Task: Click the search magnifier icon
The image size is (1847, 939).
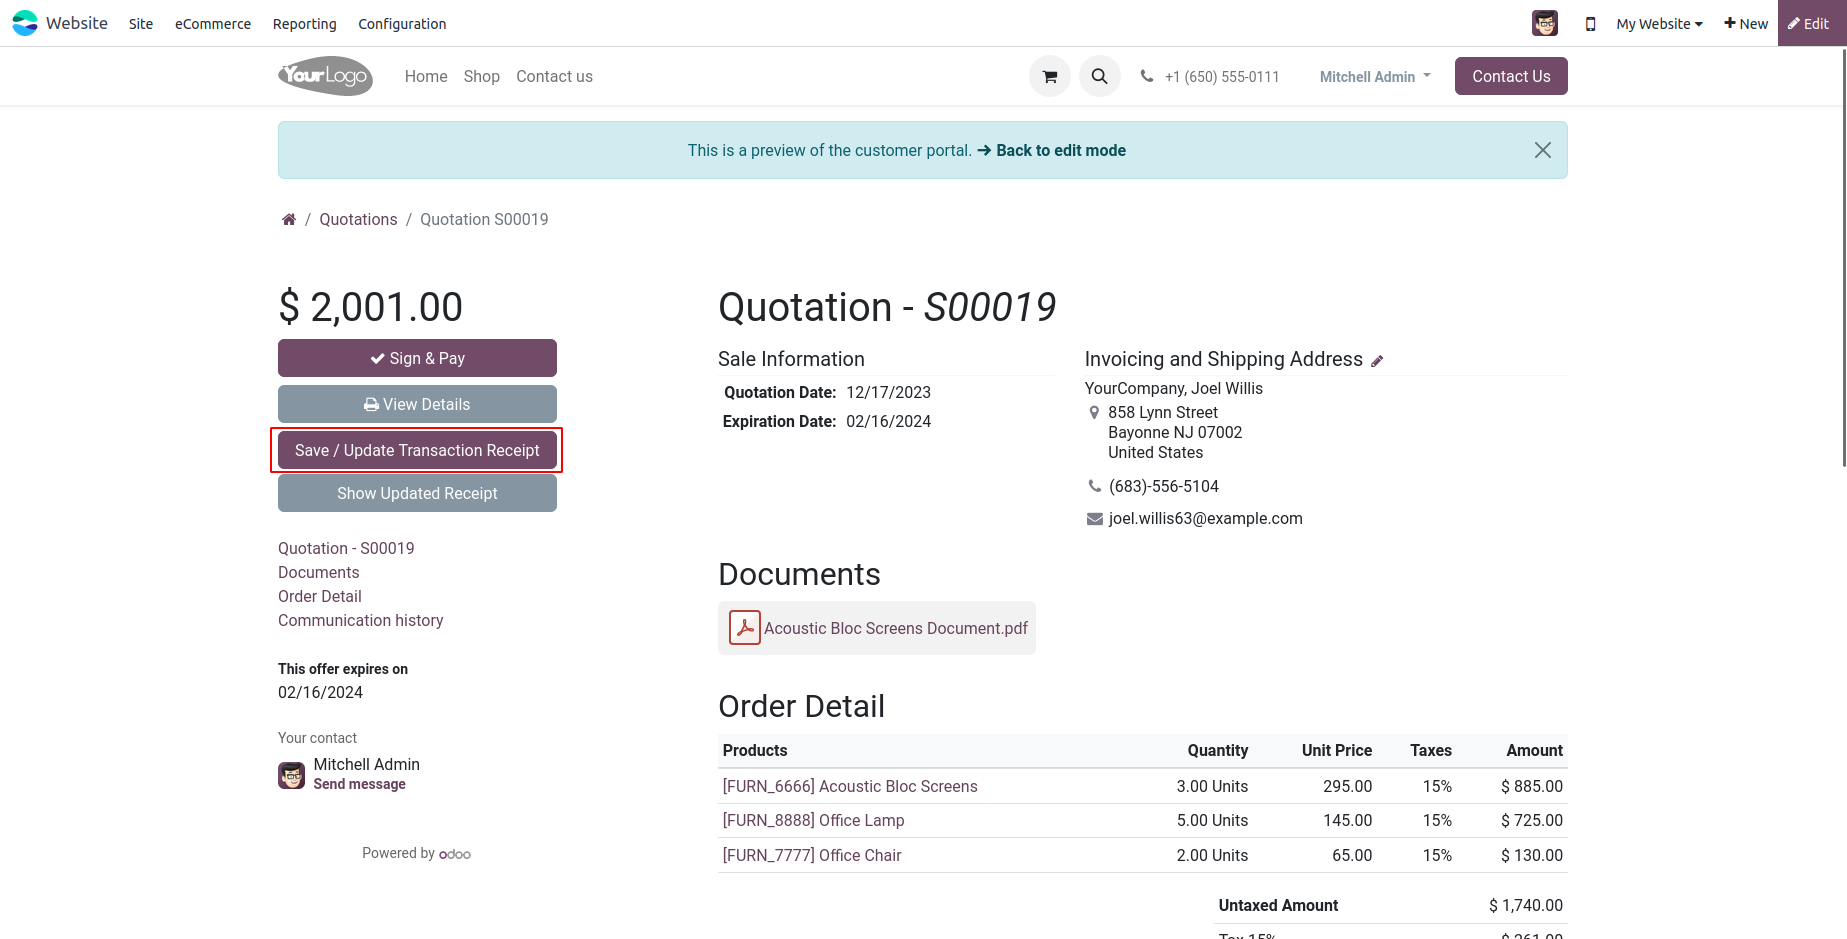Action: pos(1099,77)
